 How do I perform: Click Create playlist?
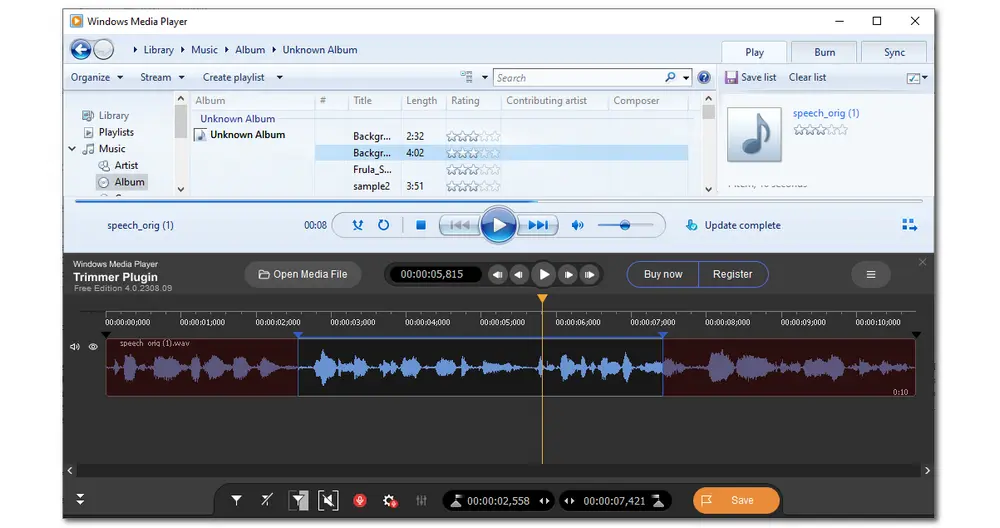233,77
